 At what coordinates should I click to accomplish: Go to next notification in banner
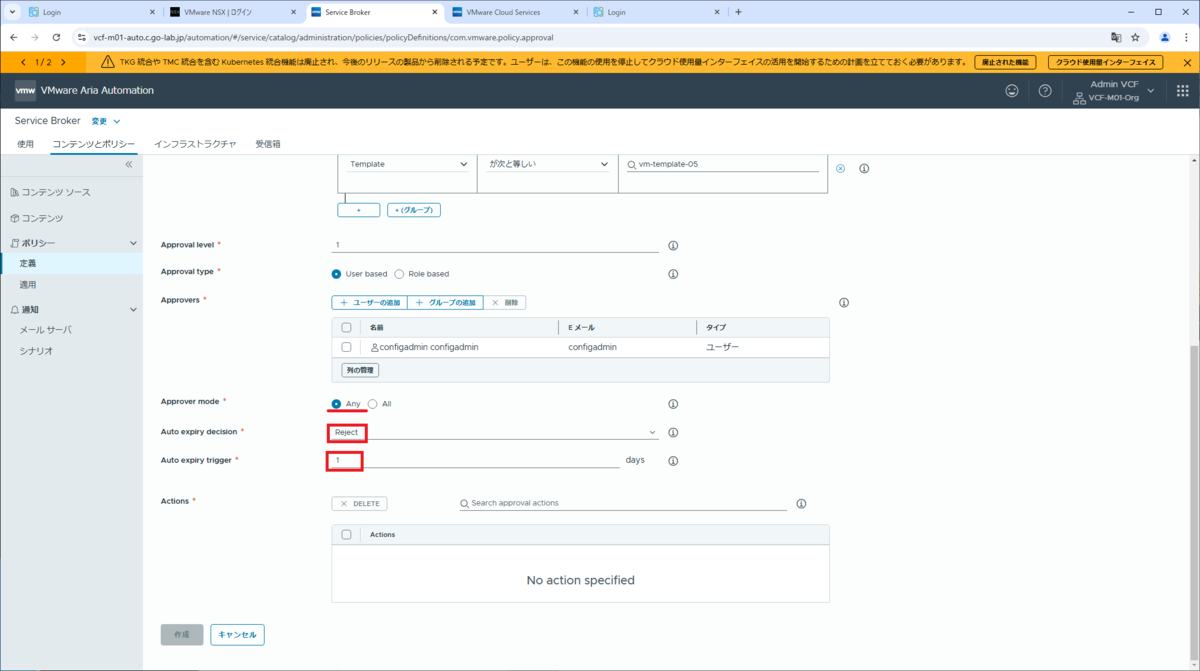[x=63, y=62]
